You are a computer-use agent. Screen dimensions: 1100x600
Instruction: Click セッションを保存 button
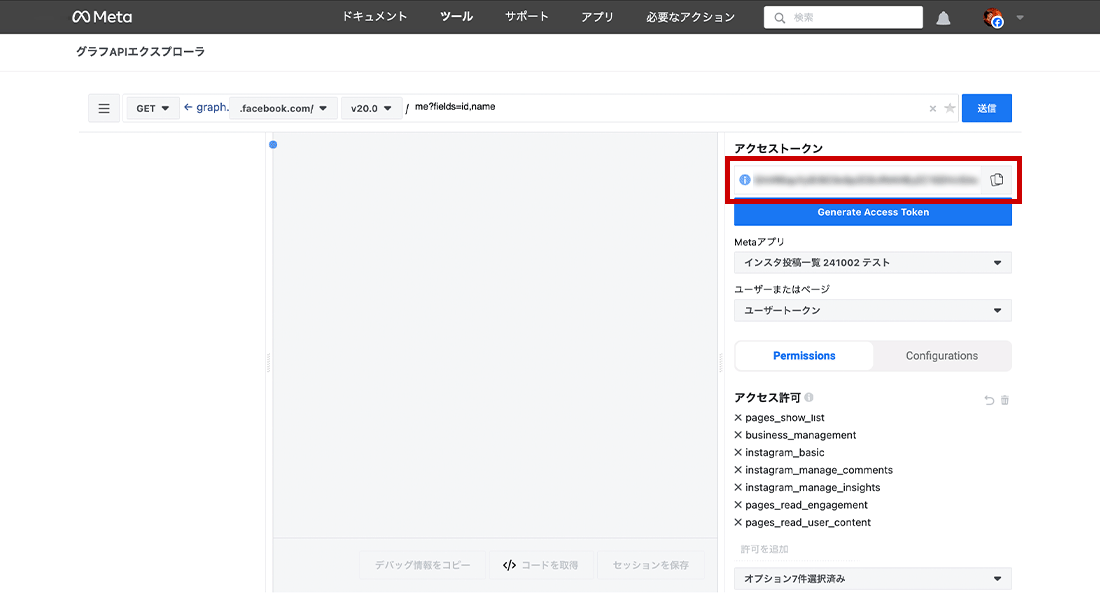tap(650, 565)
